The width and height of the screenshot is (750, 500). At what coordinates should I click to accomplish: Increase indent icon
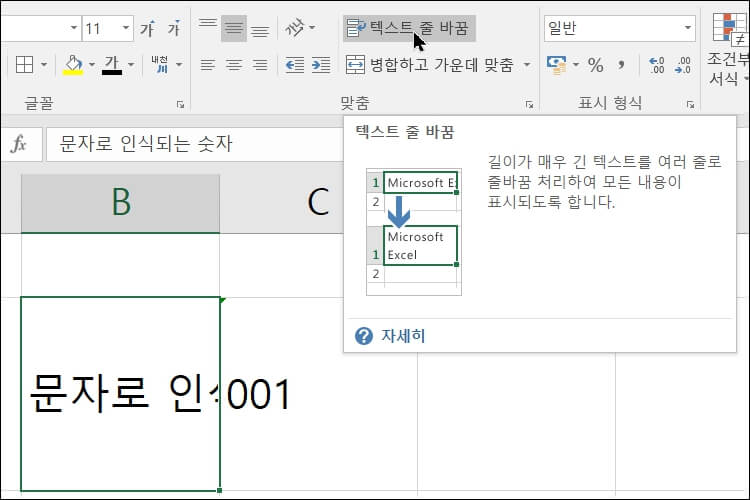(320, 65)
